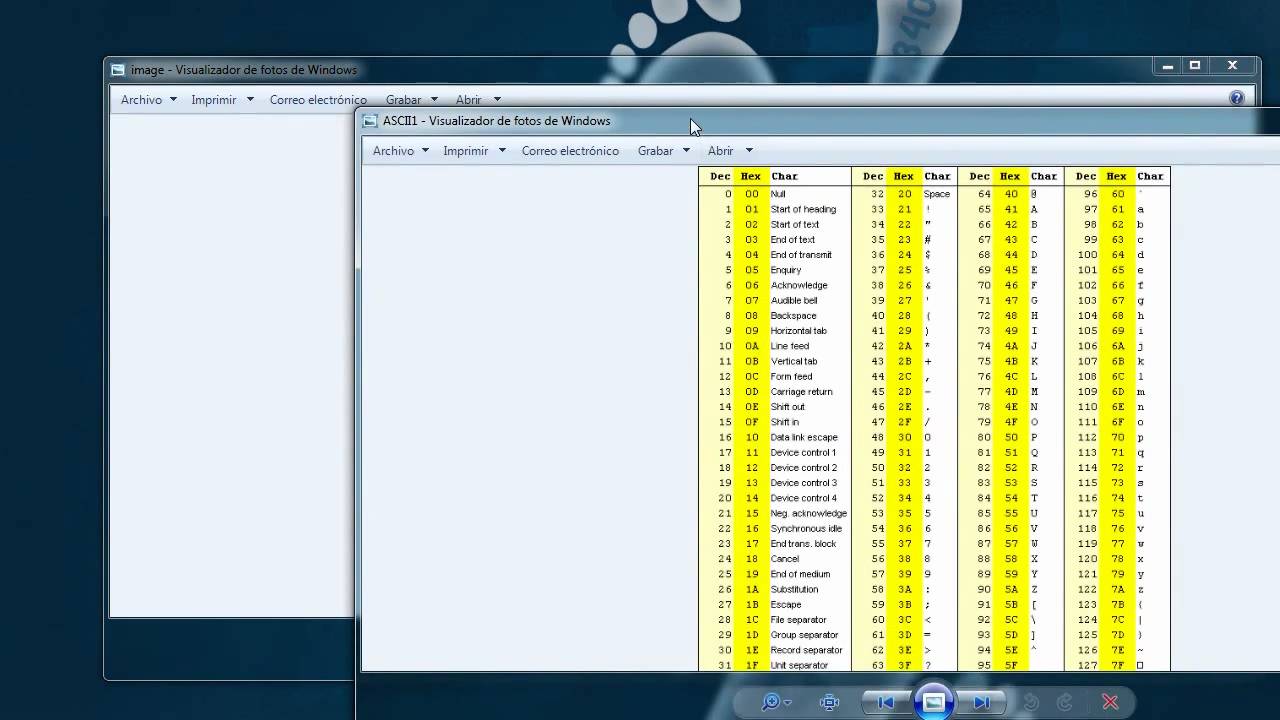This screenshot has height=720, width=1280.
Task: Click Correo electrónico in the ASCII1 window
Action: point(570,151)
